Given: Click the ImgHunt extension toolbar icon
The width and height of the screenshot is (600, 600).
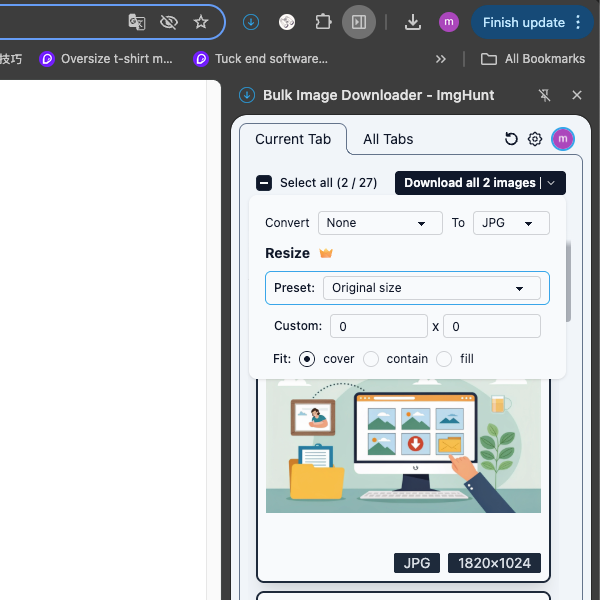Looking at the screenshot, I should tap(251, 22).
